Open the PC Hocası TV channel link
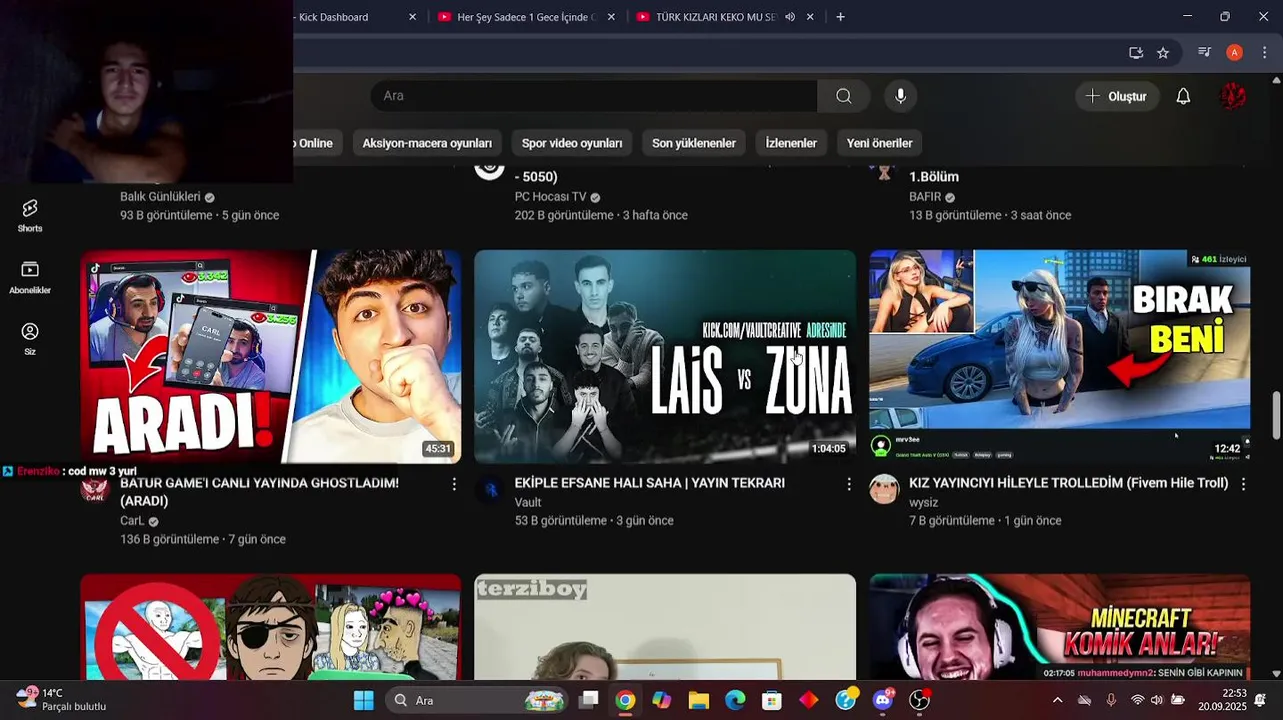1283x720 pixels. click(550, 197)
